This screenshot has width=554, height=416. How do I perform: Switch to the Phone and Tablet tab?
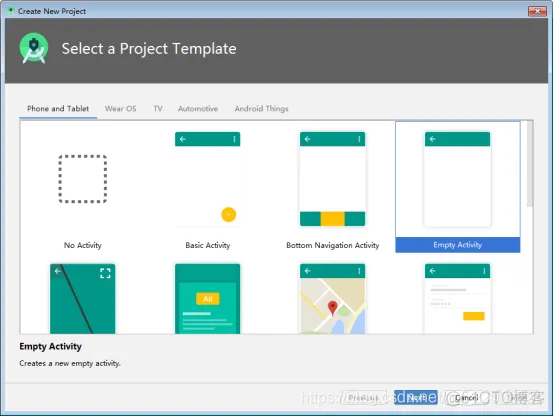[58, 109]
